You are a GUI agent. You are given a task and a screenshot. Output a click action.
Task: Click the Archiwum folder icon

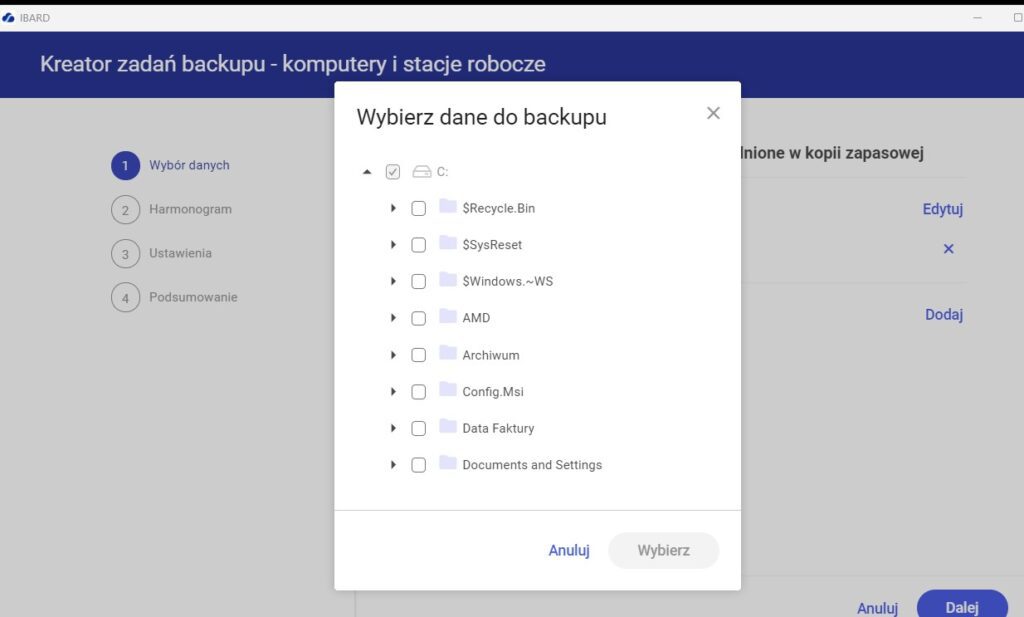pyautogui.click(x=447, y=354)
